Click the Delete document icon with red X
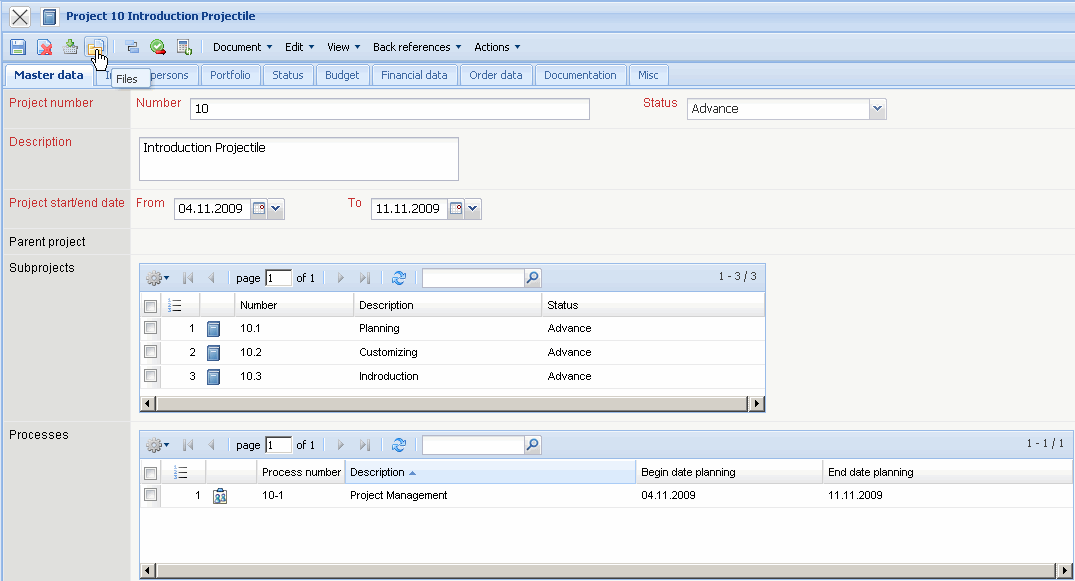The width and height of the screenshot is (1075, 581). [45, 47]
